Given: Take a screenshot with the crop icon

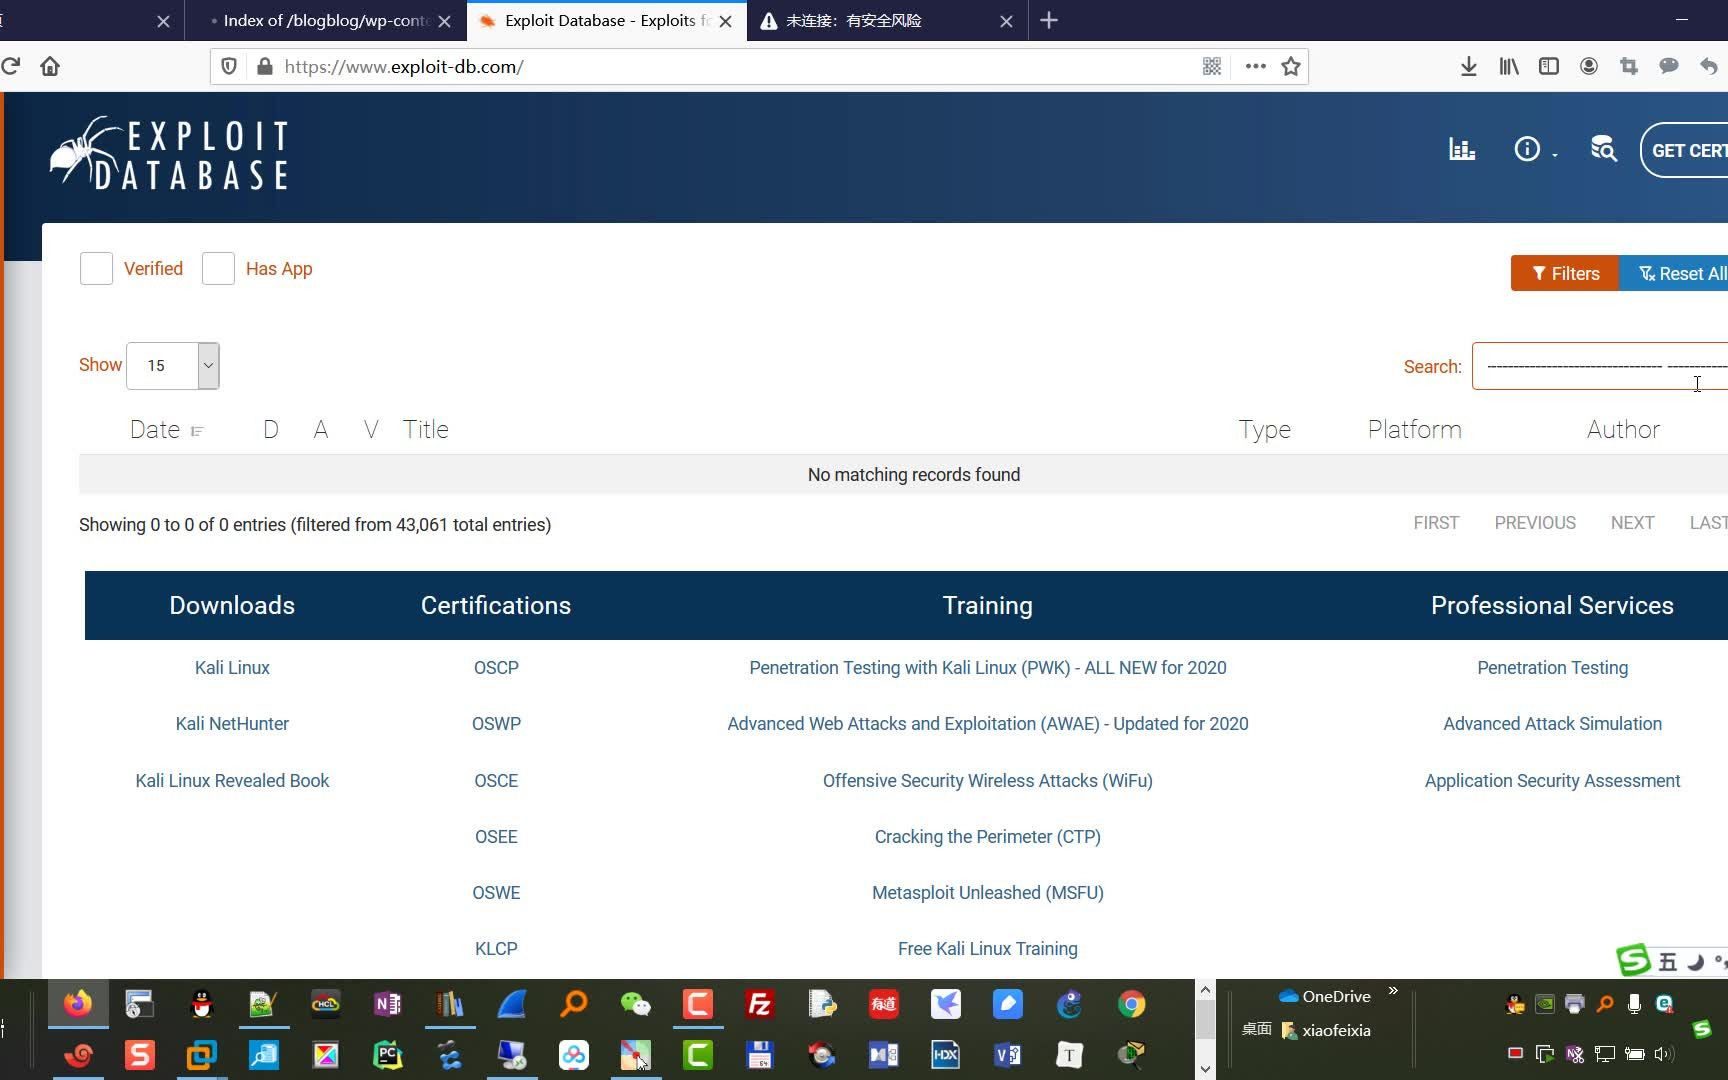Looking at the screenshot, I should [1629, 67].
